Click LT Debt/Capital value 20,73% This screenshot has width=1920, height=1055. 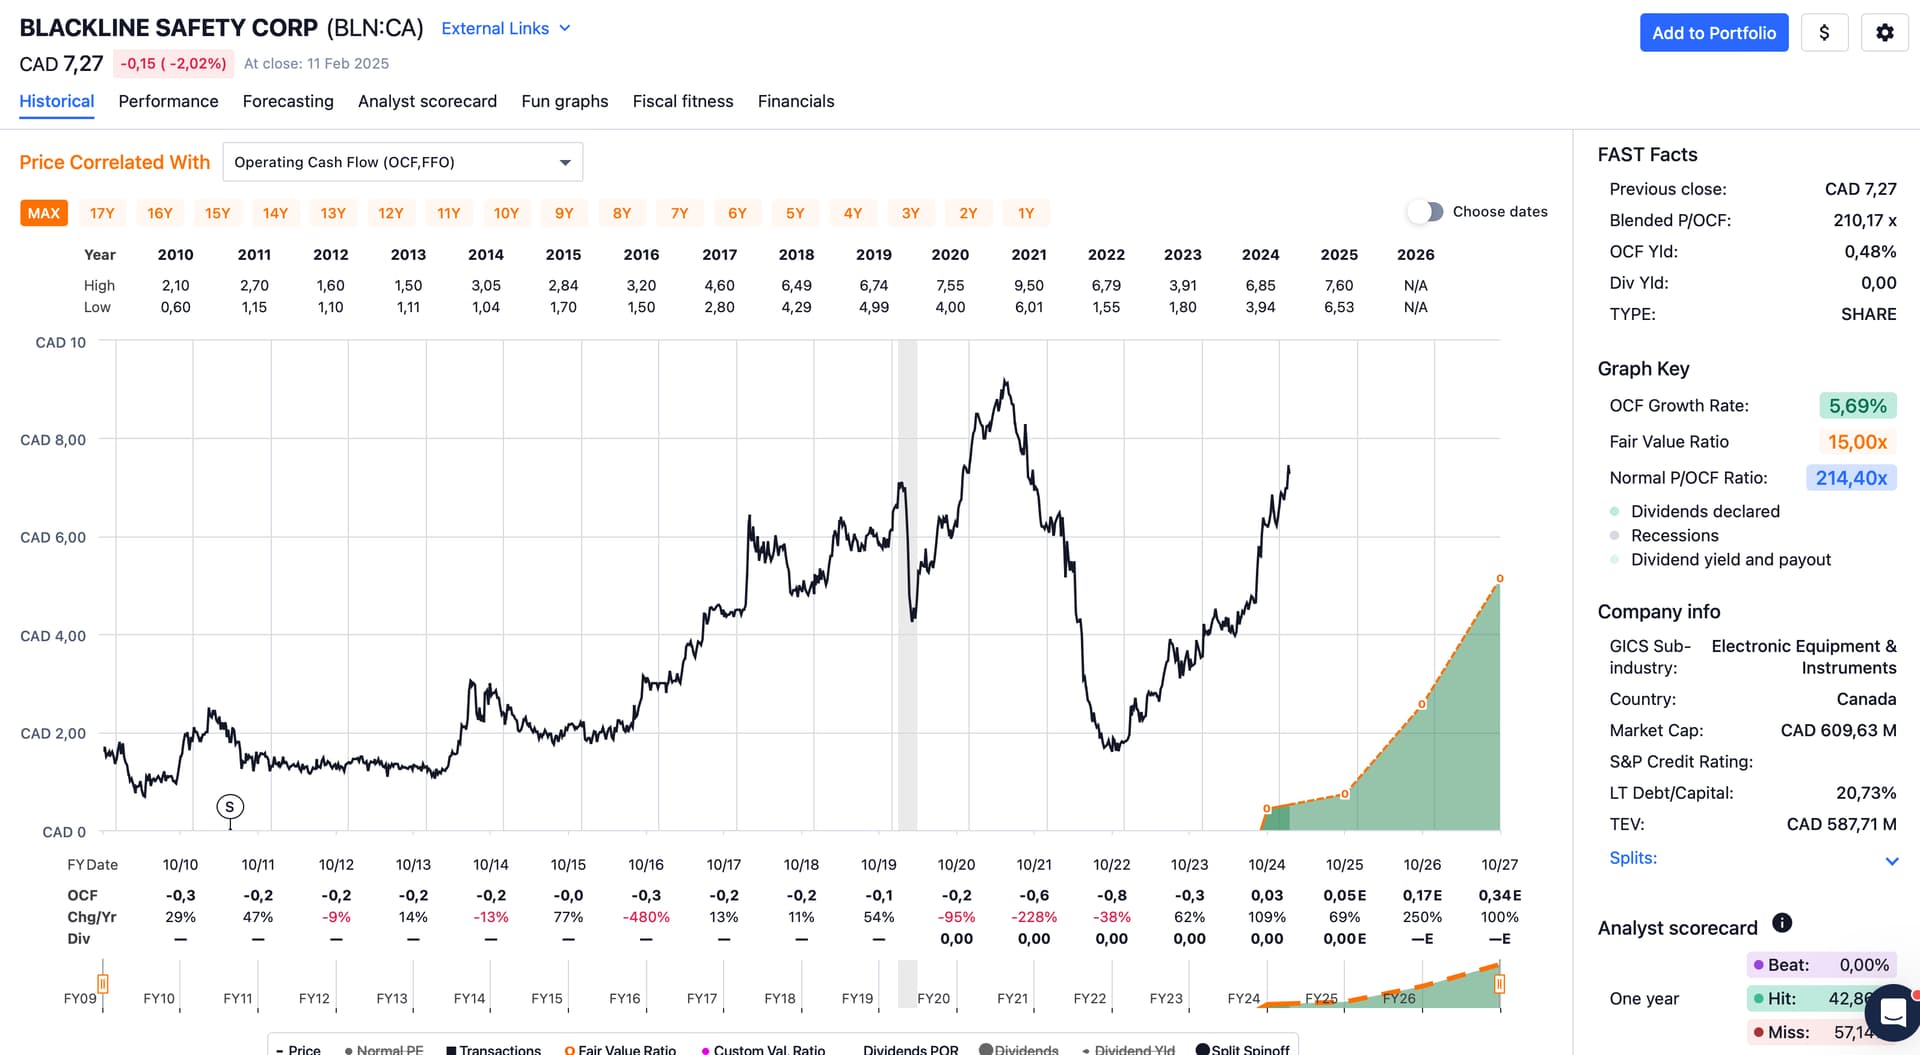pos(1866,793)
